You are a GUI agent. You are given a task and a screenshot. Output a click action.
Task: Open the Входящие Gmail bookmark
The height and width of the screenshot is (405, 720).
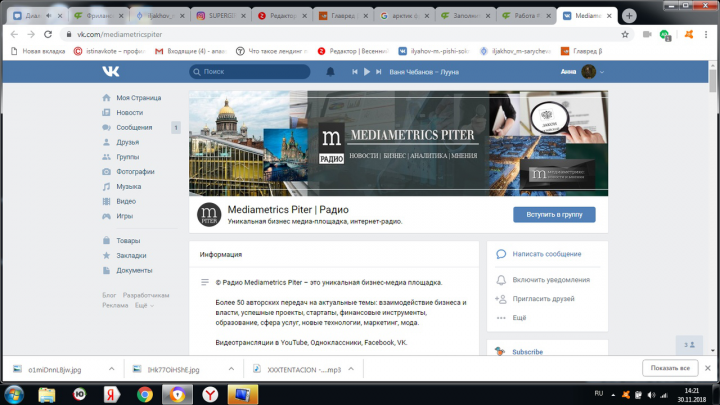pos(190,51)
